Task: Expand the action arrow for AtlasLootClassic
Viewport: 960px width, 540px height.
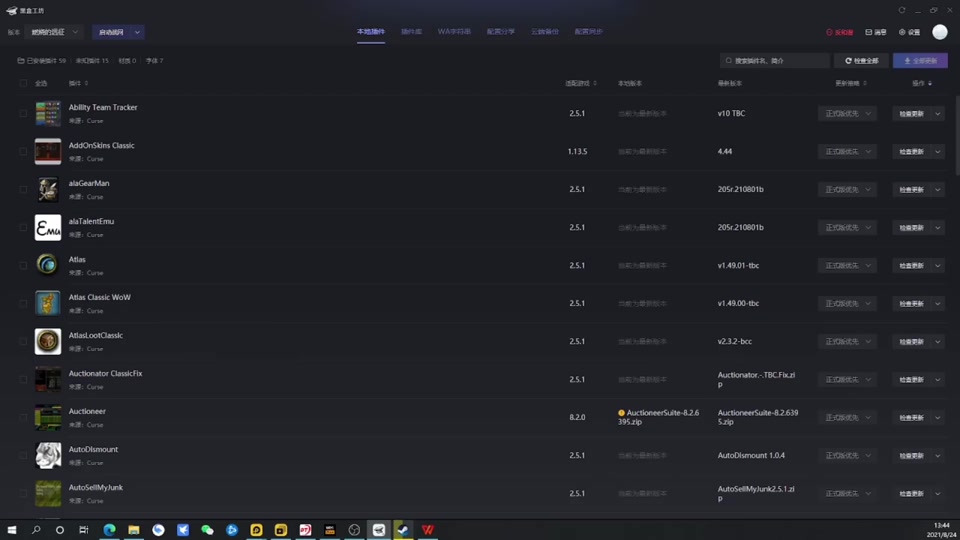Action: tap(938, 341)
